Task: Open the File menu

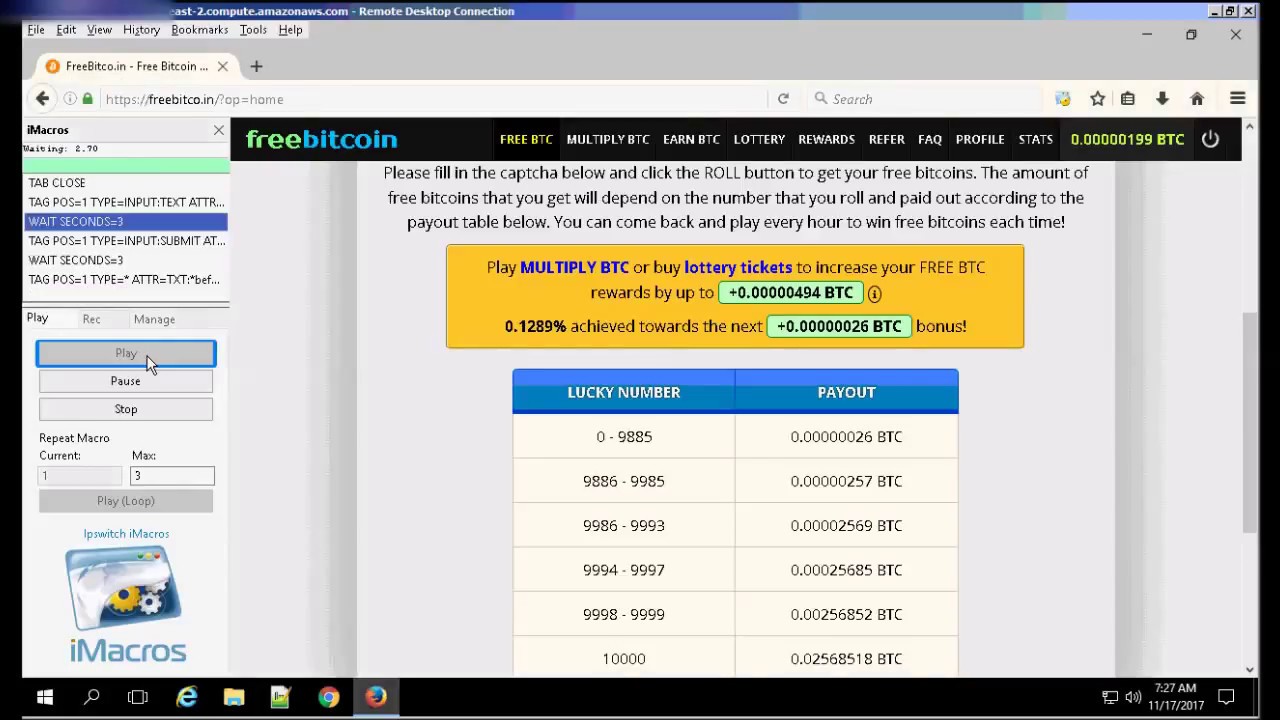Action: pos(36,30)
